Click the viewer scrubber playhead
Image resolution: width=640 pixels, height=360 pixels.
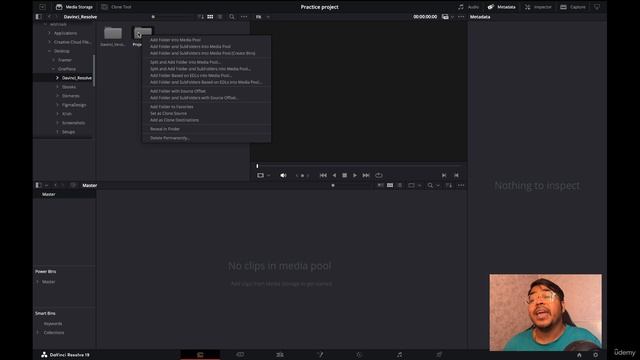tap(257, 166)
